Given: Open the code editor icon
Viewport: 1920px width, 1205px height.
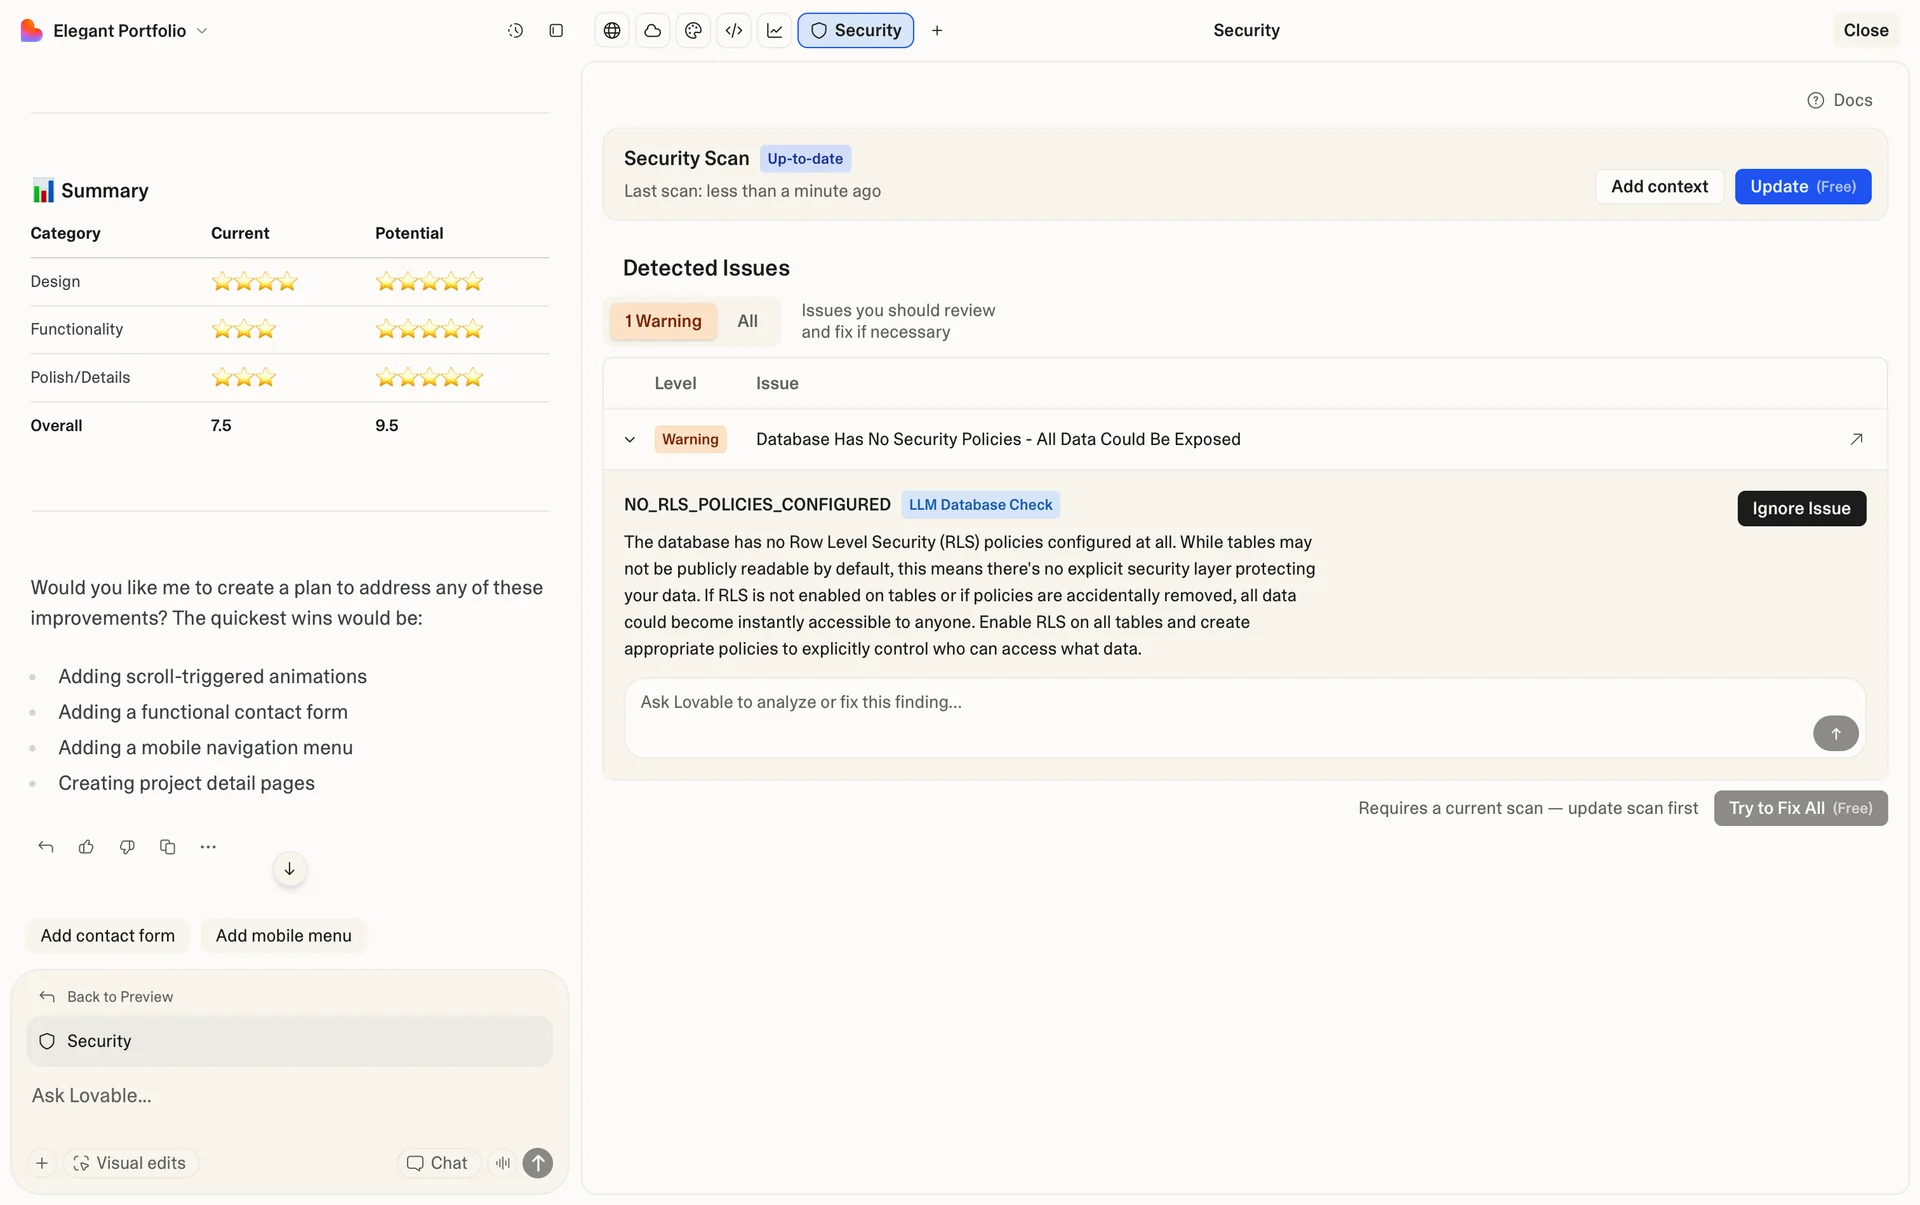Looking at the screenshot, I should coord(734,31).
